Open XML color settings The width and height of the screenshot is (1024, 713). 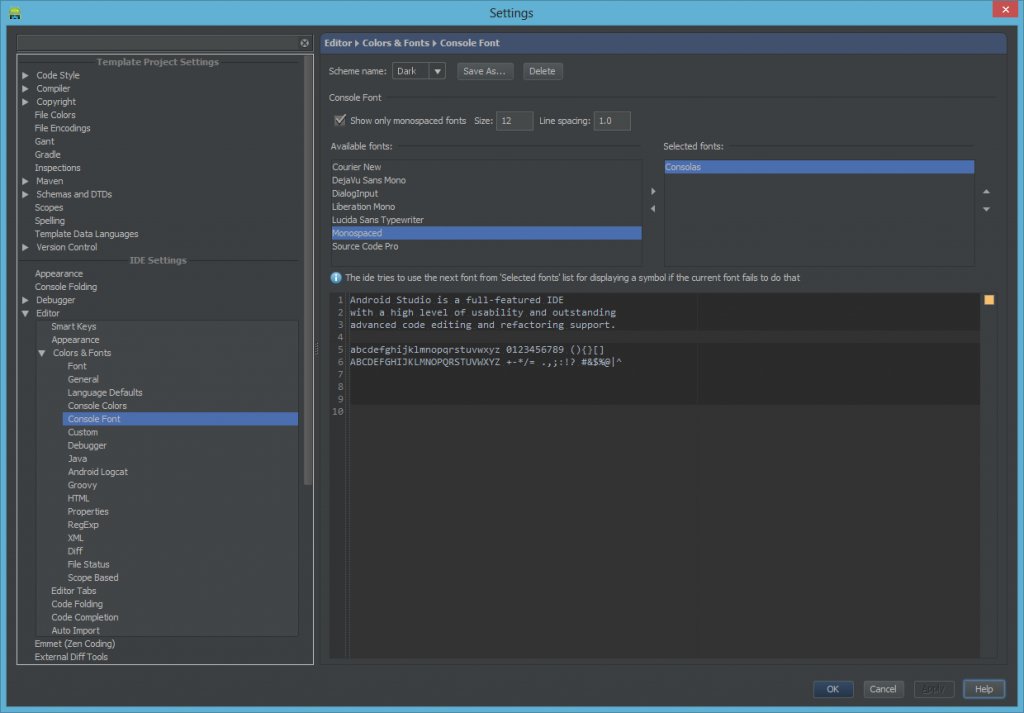(76, 538)
